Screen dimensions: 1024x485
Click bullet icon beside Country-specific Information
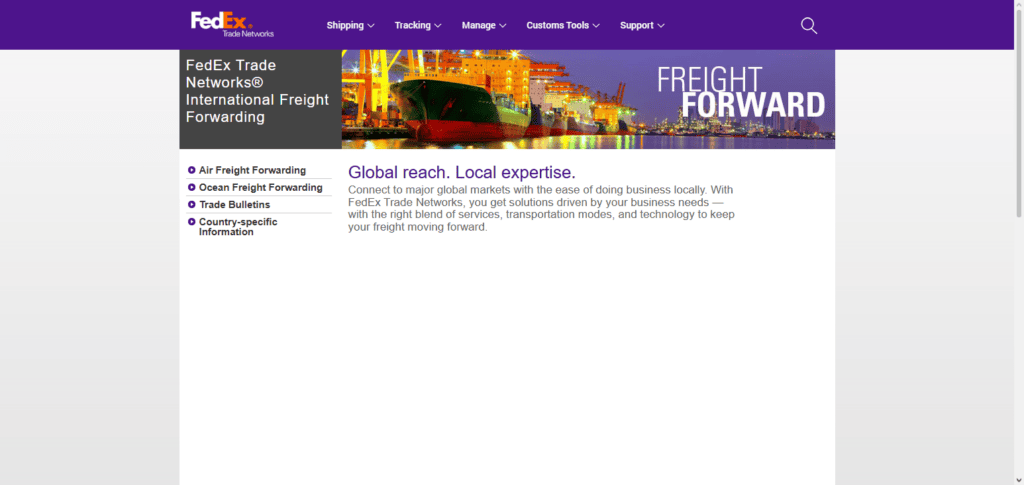click(191, 222)
